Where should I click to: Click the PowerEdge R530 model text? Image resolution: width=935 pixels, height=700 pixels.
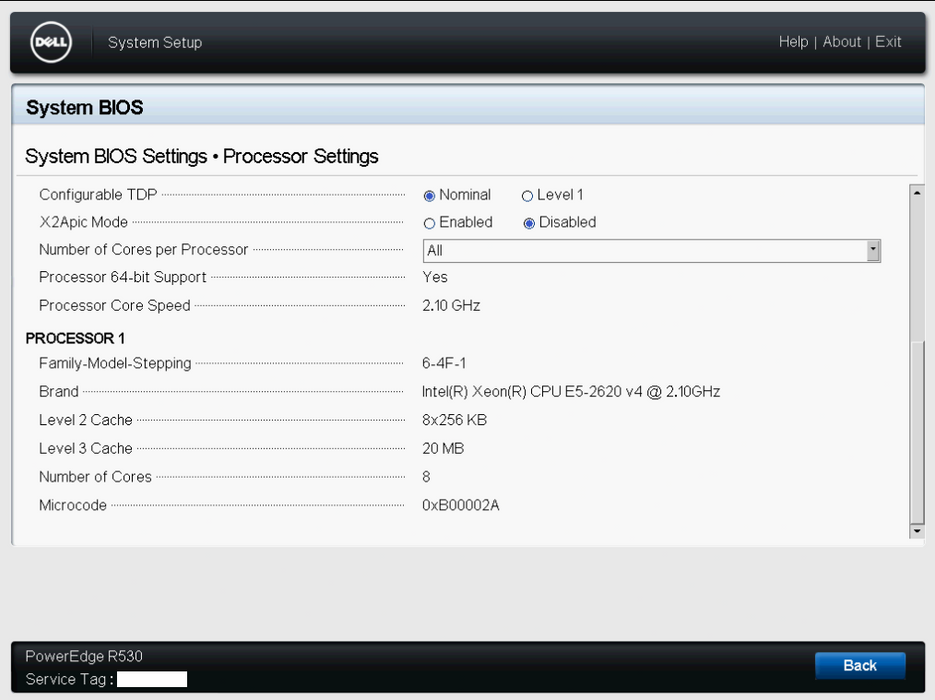point(84,656)
